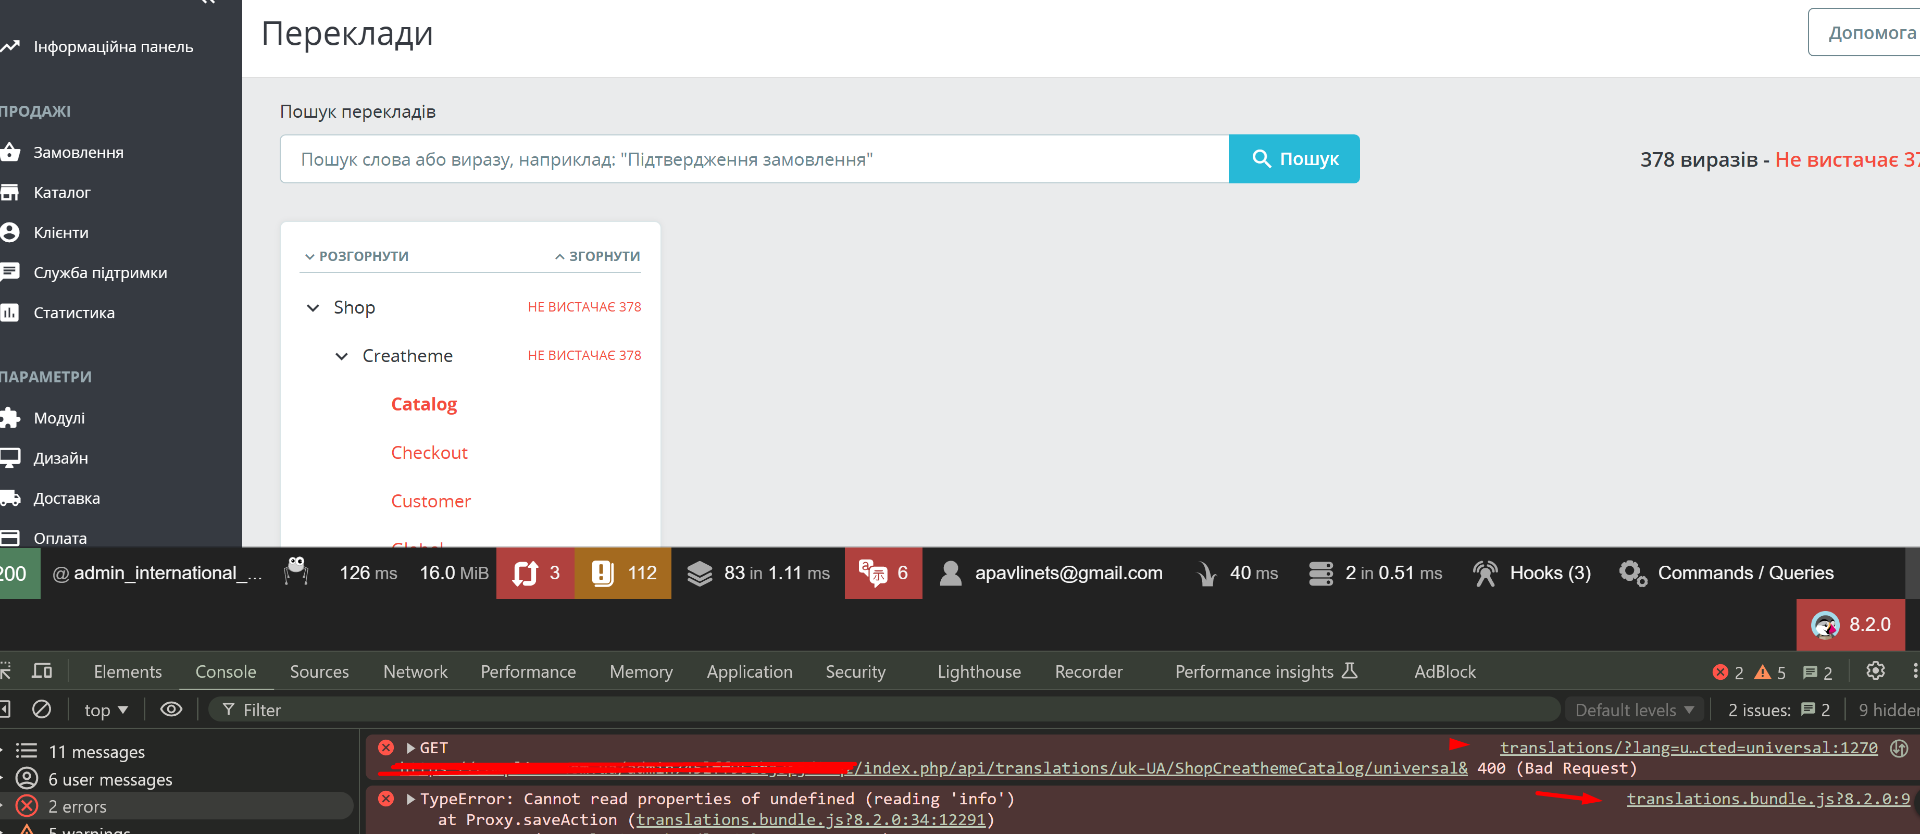Open the Замовлення basket icon in sidebar
Image resolution: width=1920 pixels, height=834 pixels.
pos(10,152)
